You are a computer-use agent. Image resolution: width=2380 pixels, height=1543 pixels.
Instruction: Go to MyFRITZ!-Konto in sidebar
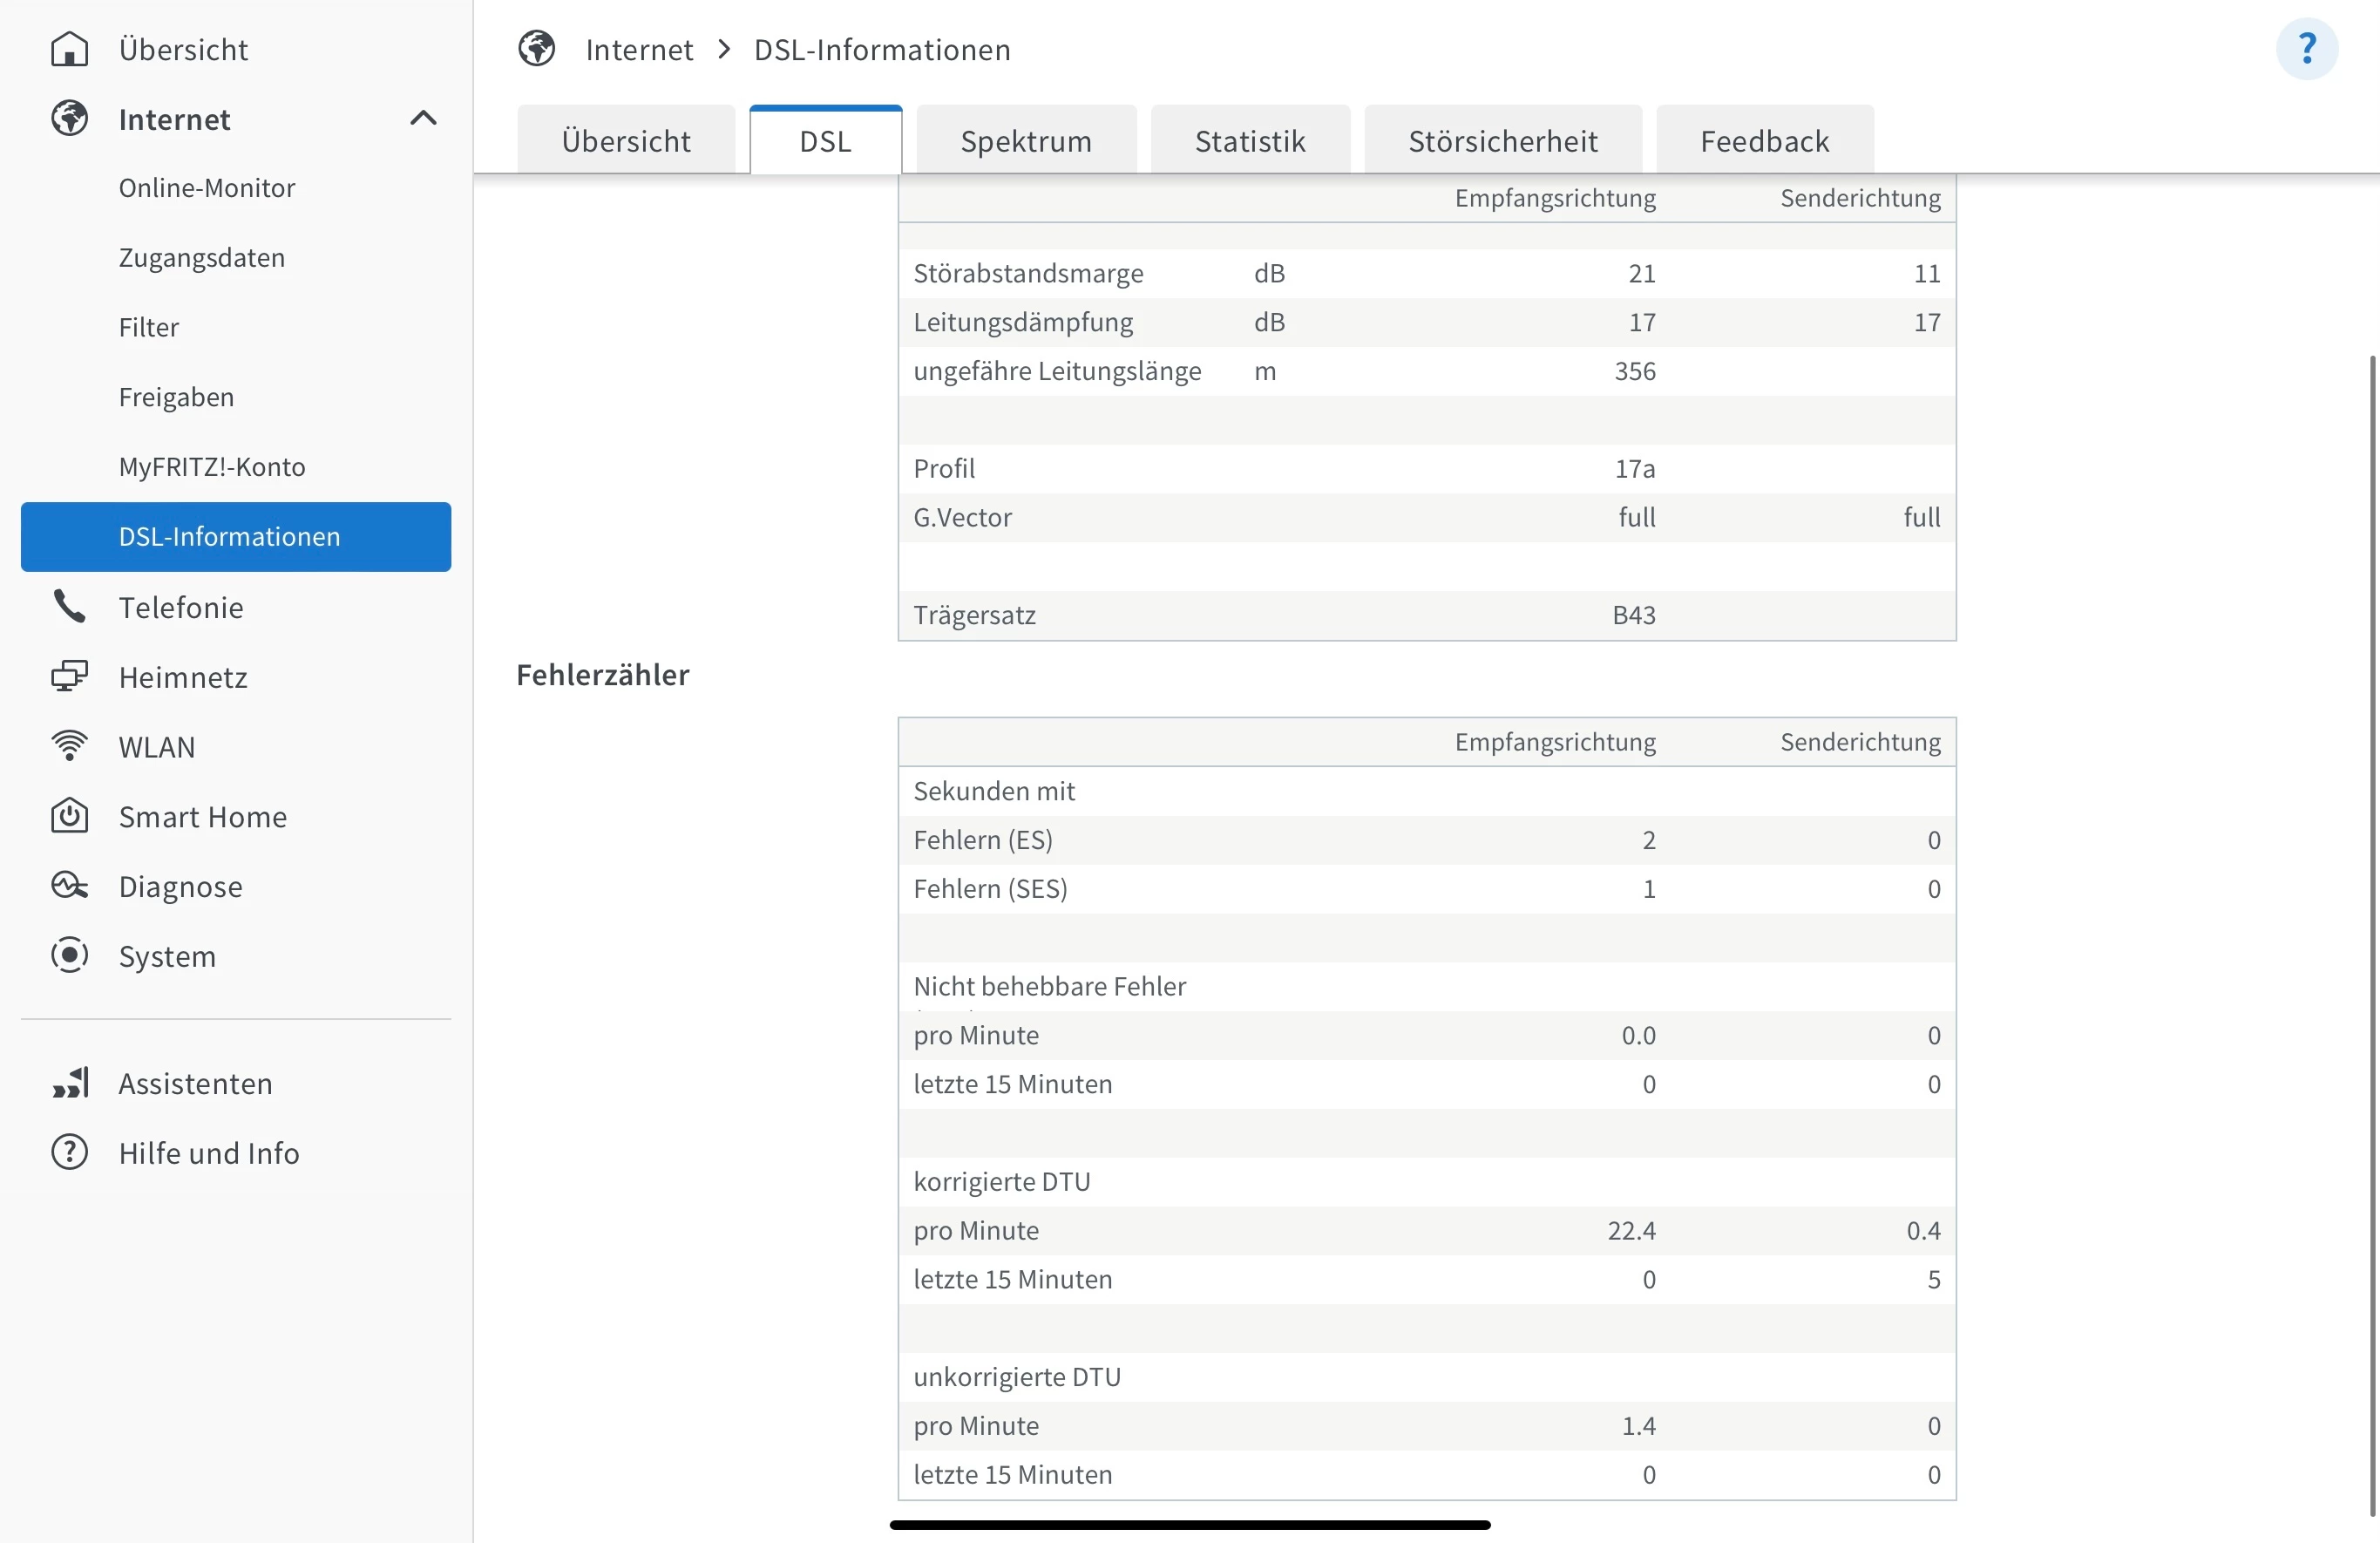[x=212, y=467]
